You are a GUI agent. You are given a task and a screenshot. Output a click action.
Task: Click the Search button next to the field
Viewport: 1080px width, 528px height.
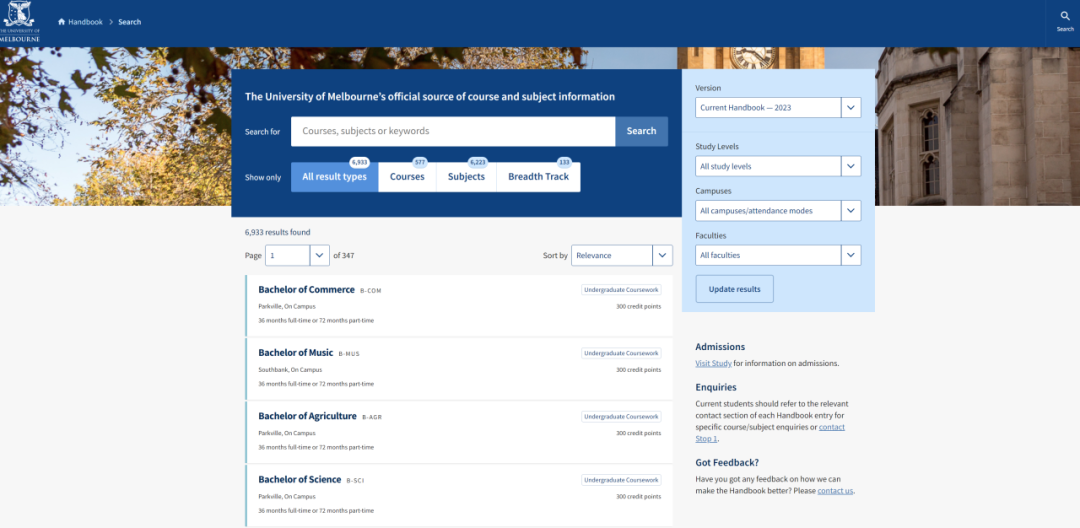[x=641, y=131]
